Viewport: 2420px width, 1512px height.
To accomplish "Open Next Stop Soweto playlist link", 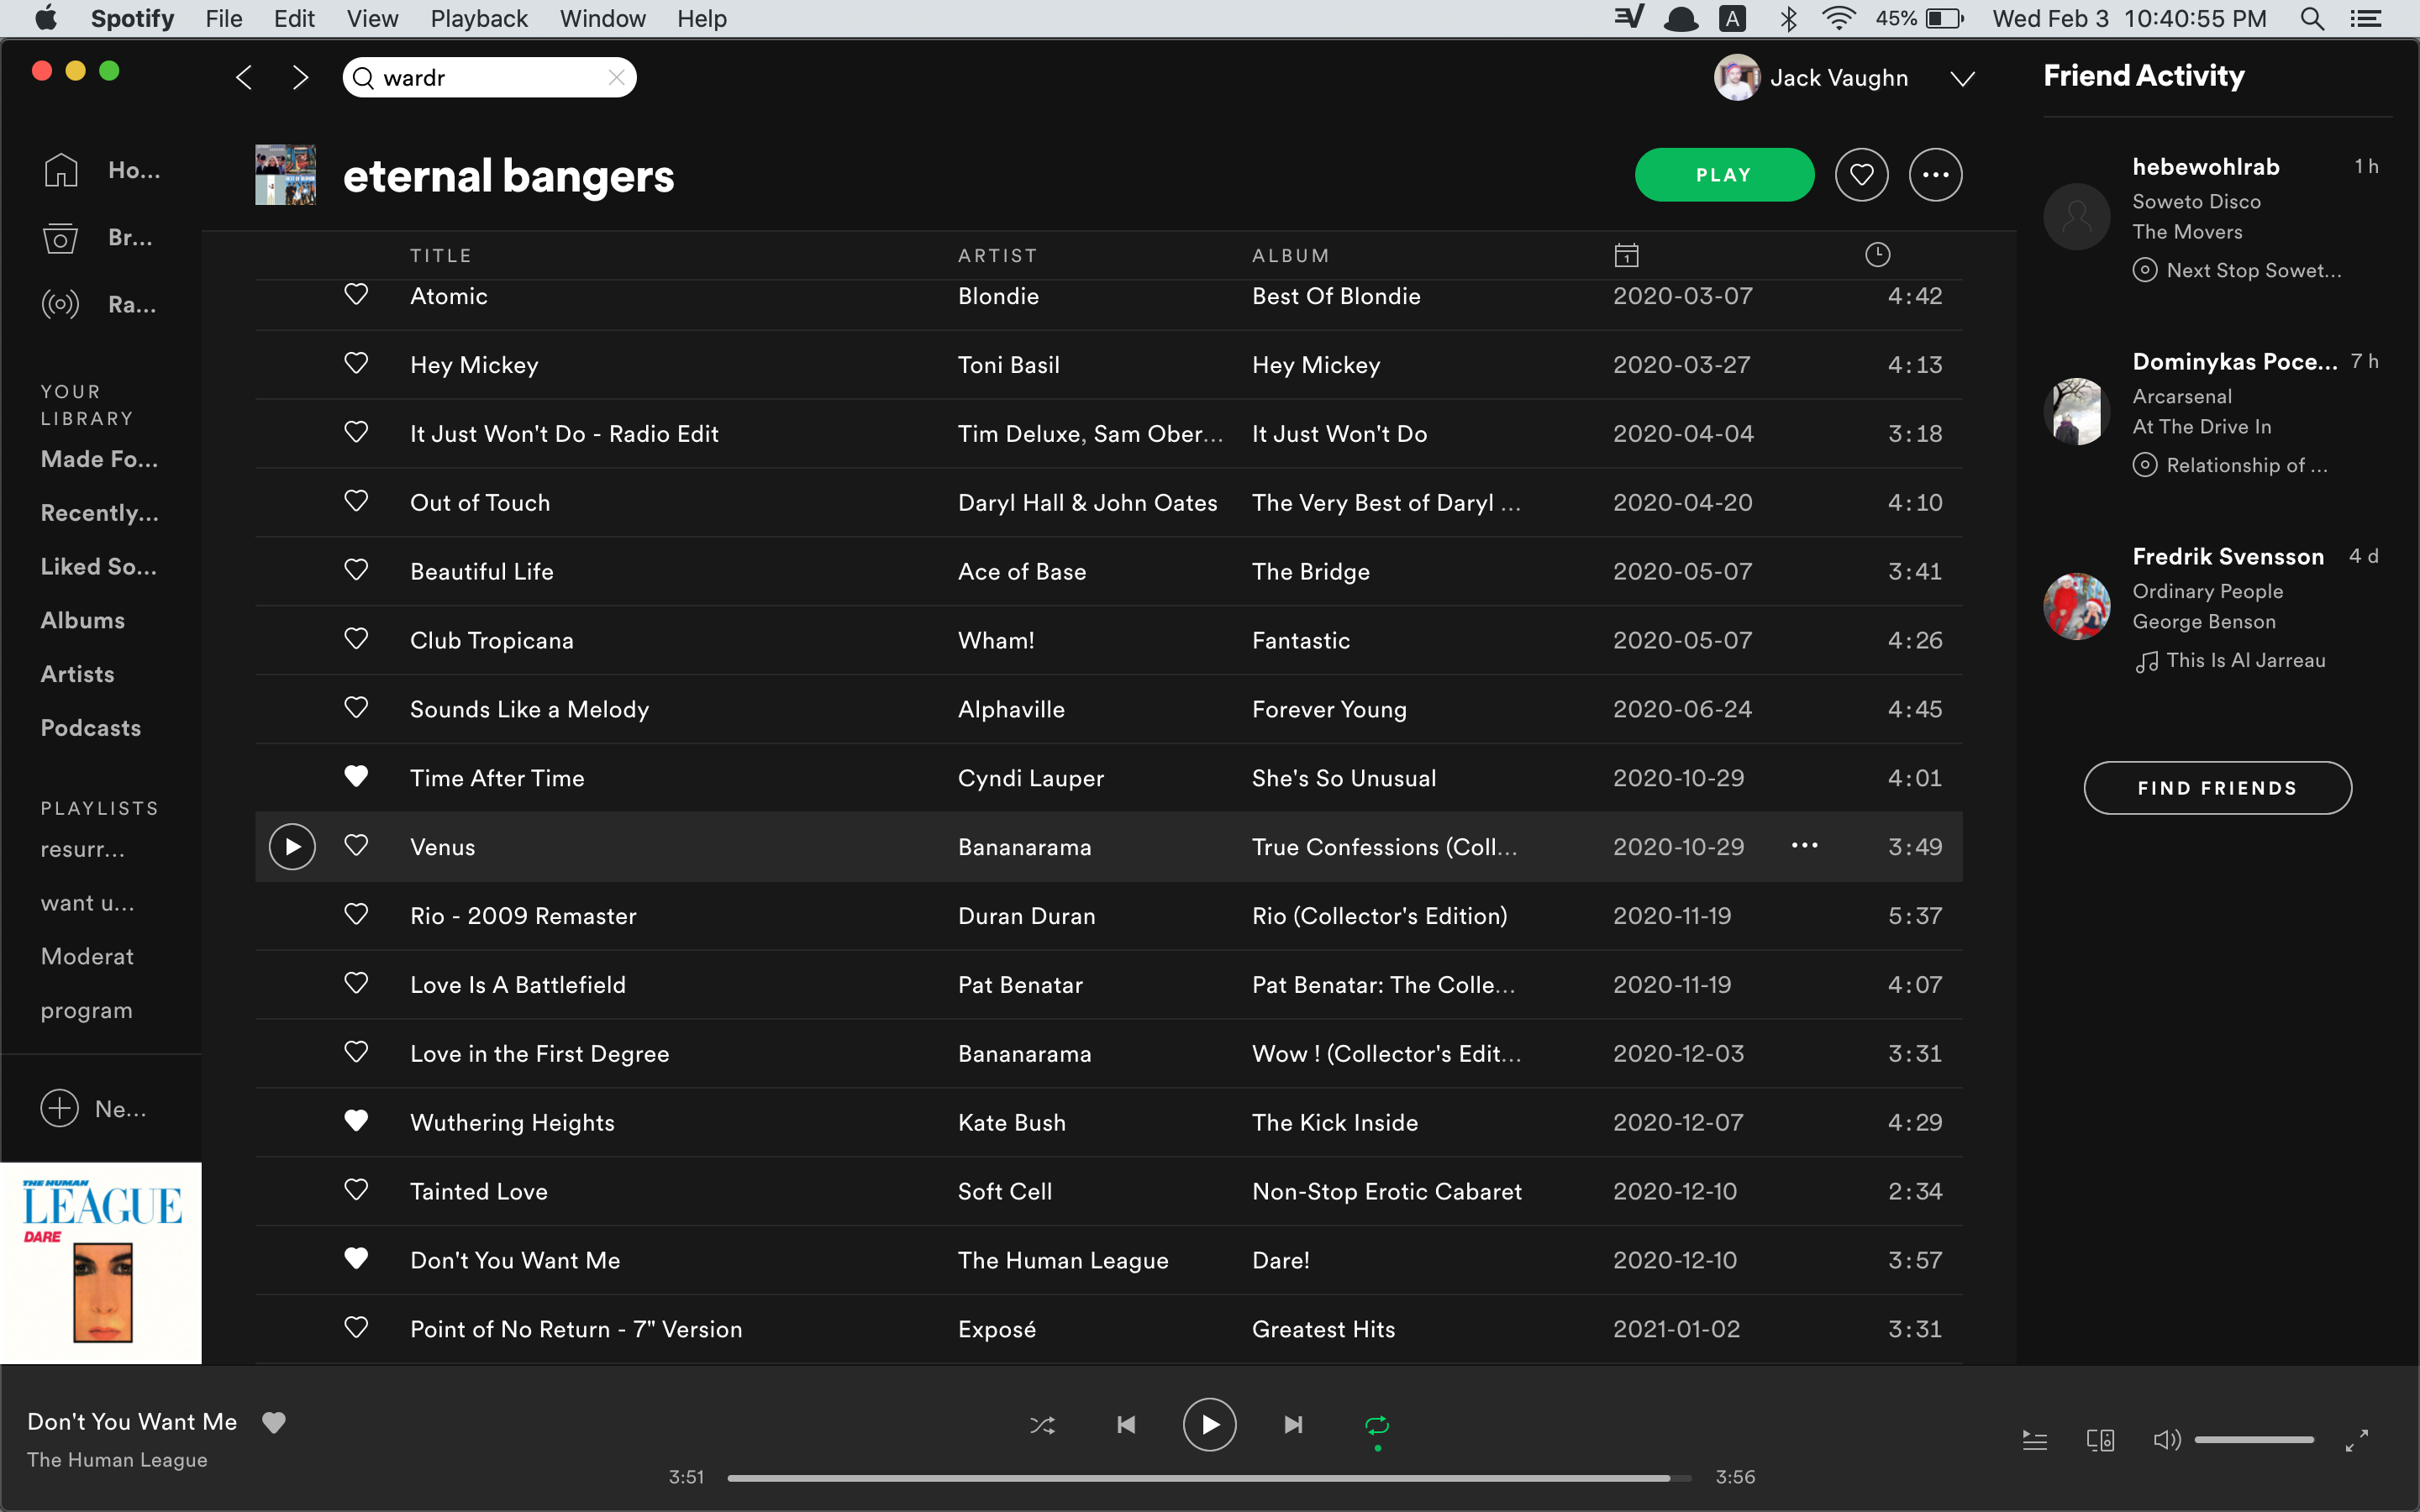I will tap(2253, 270).
